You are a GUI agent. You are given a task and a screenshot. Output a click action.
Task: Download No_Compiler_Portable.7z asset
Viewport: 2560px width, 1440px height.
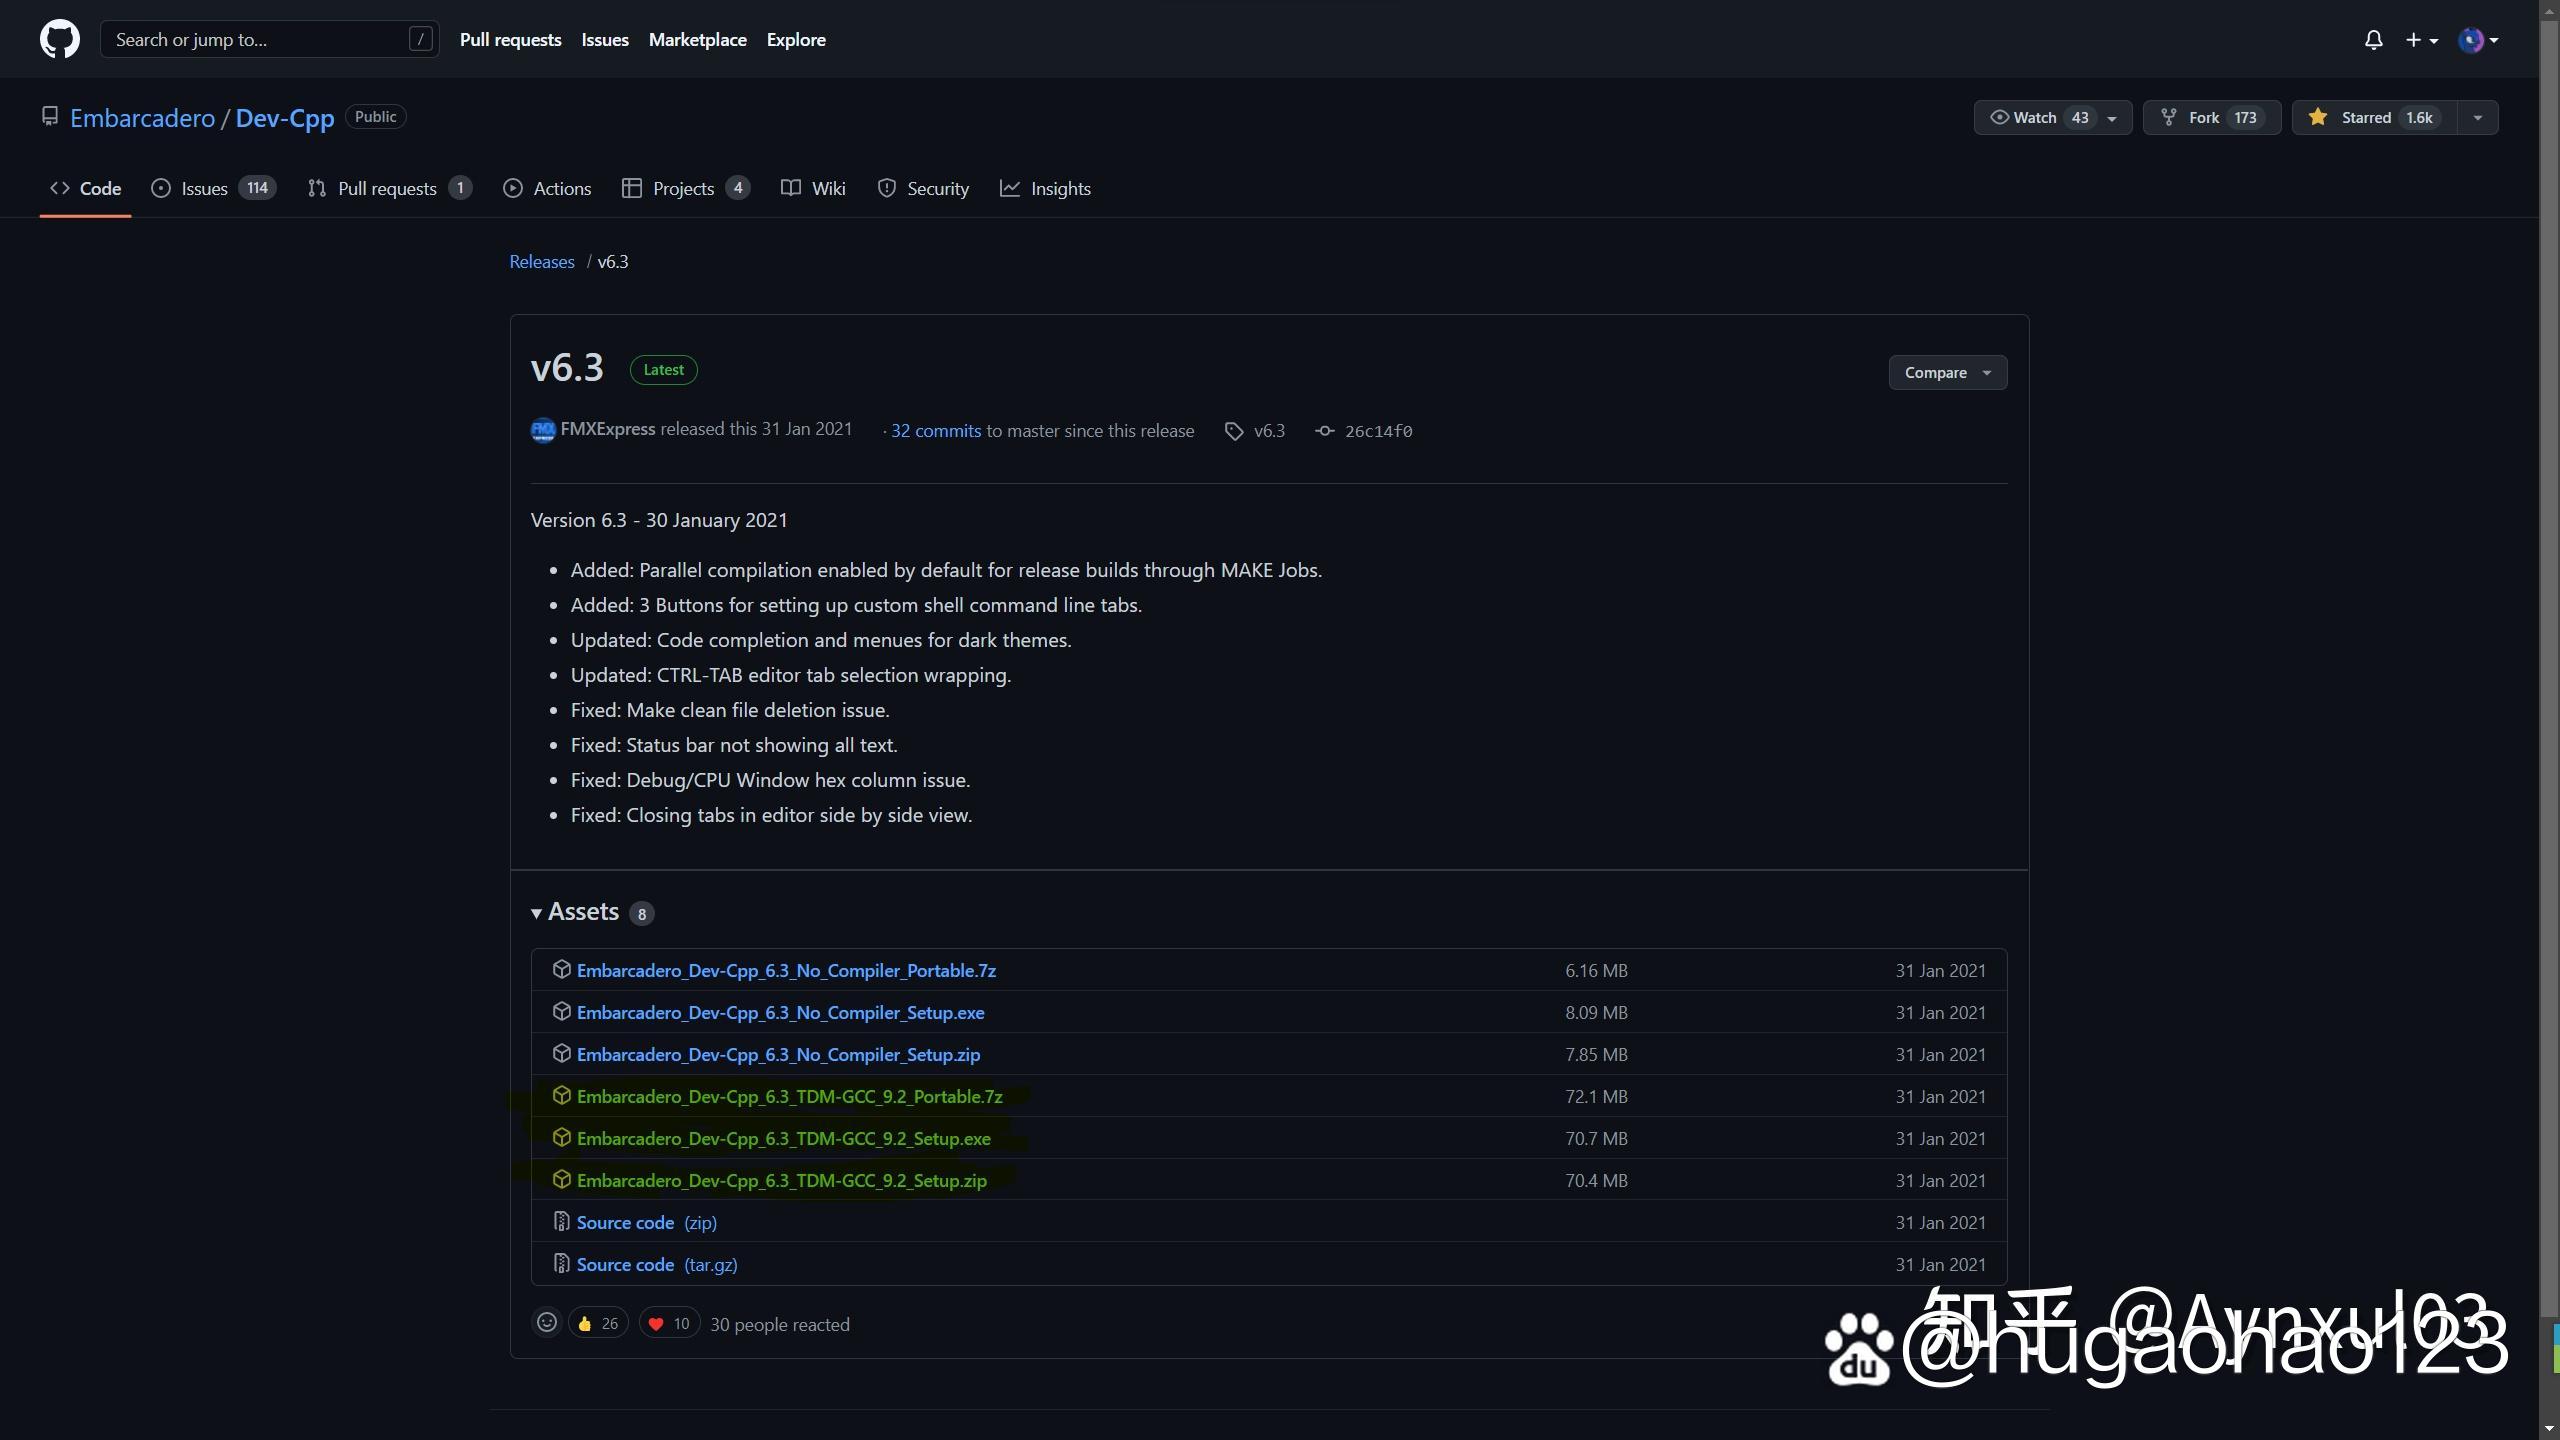pyautogui.click(x=786, y=970)
